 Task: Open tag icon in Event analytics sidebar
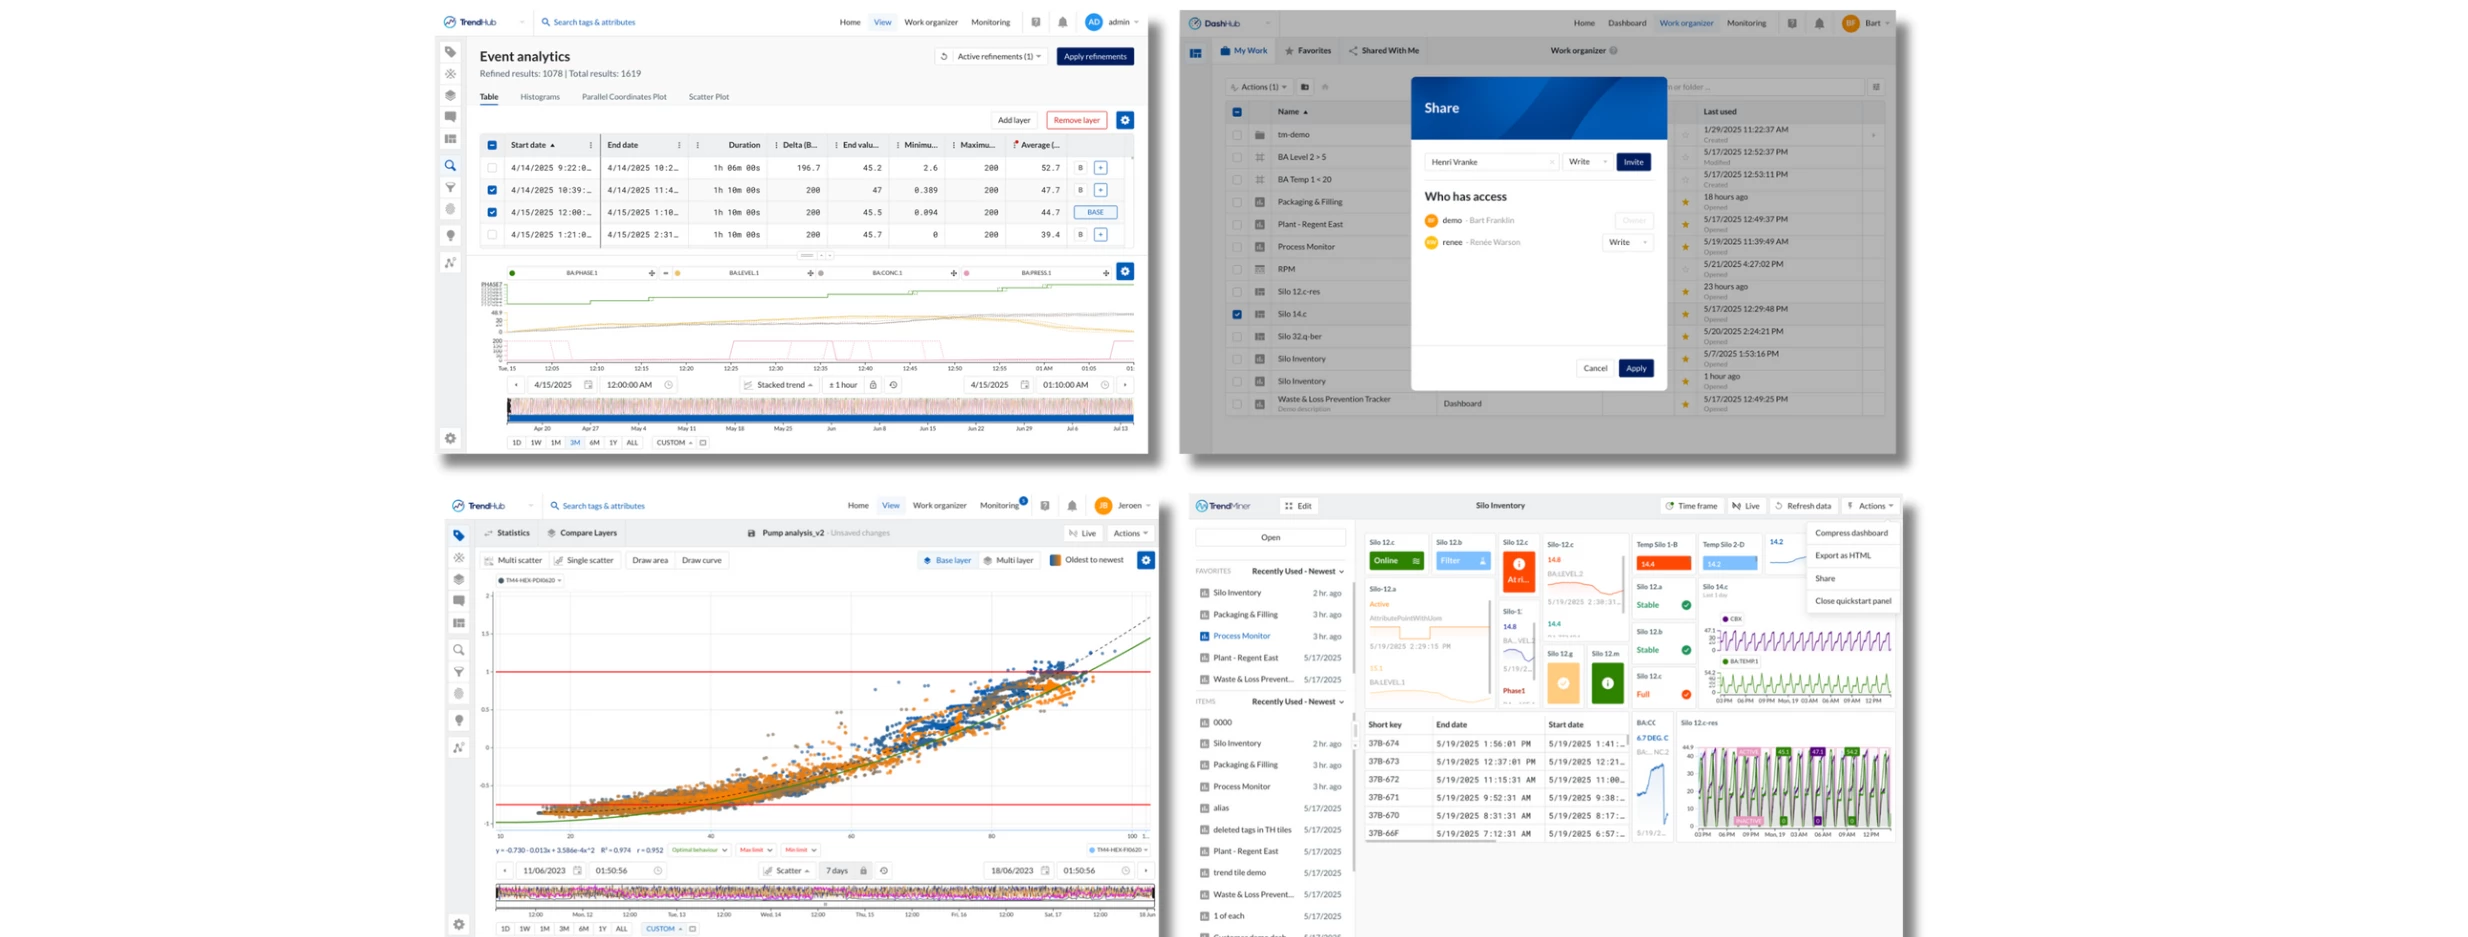(x=451, y=52)
